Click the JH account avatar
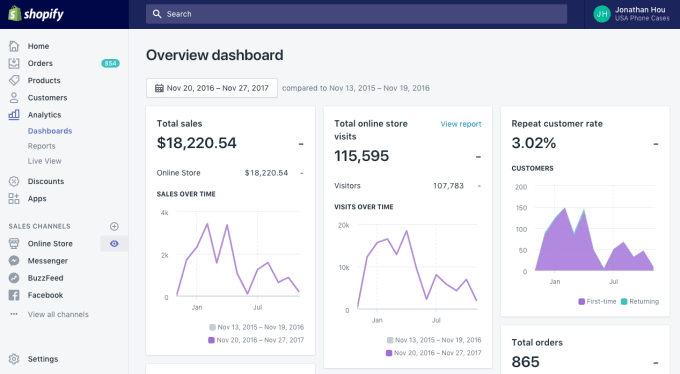This screenshot has width=680, height=374. [602, 14]
